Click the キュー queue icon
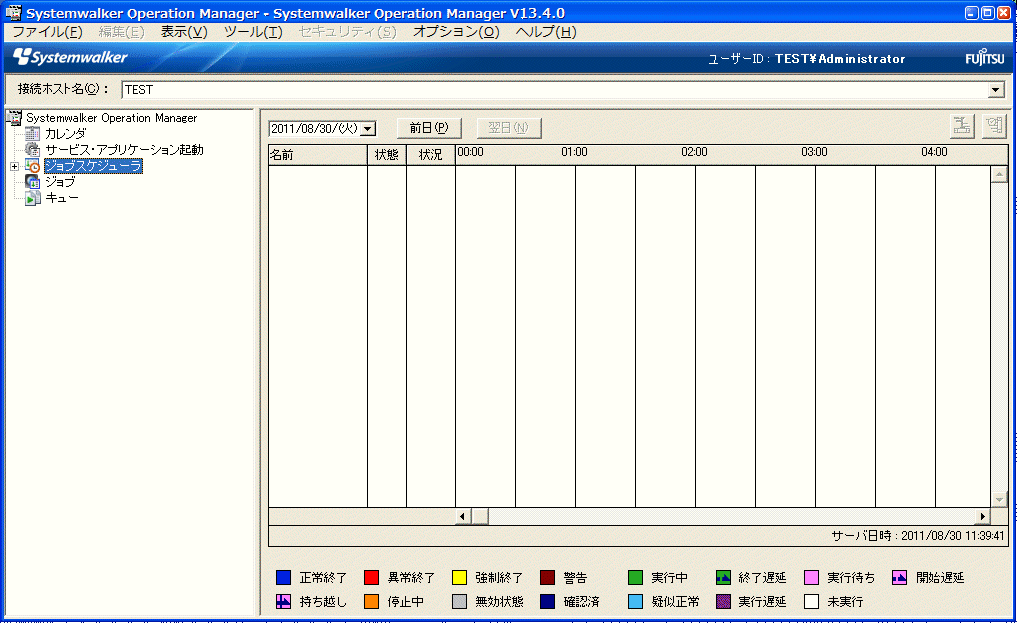 tap(32, 198)
